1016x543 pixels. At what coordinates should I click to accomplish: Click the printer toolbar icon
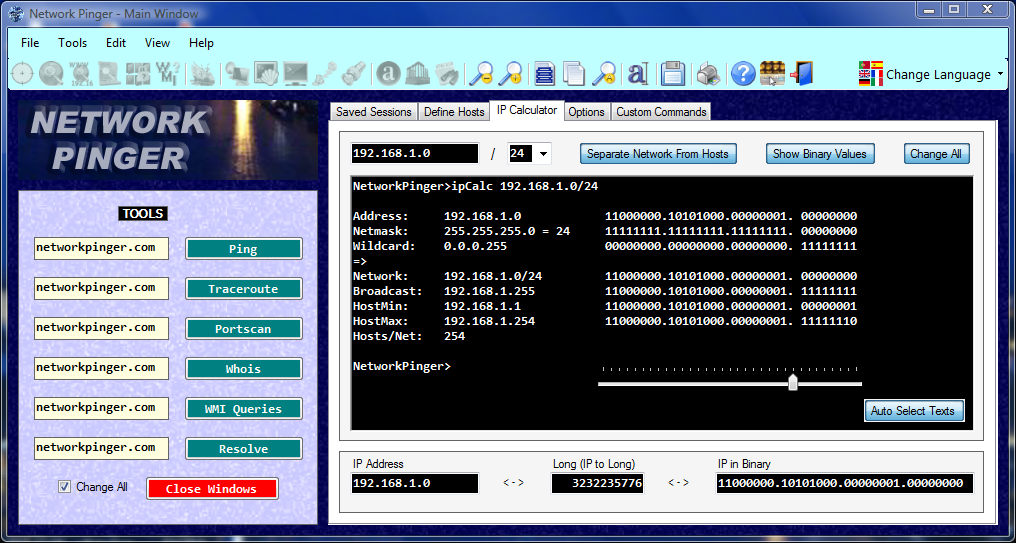(x=708, y=73)
